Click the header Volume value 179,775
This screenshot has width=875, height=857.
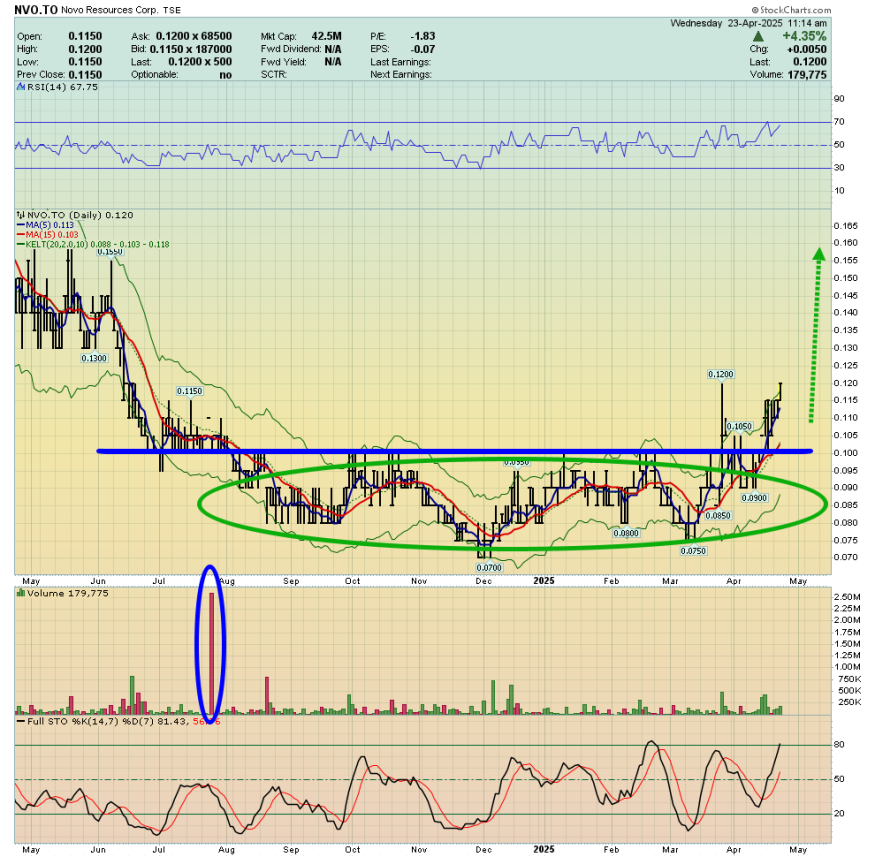pyautogui.click(x=807, y=75)
